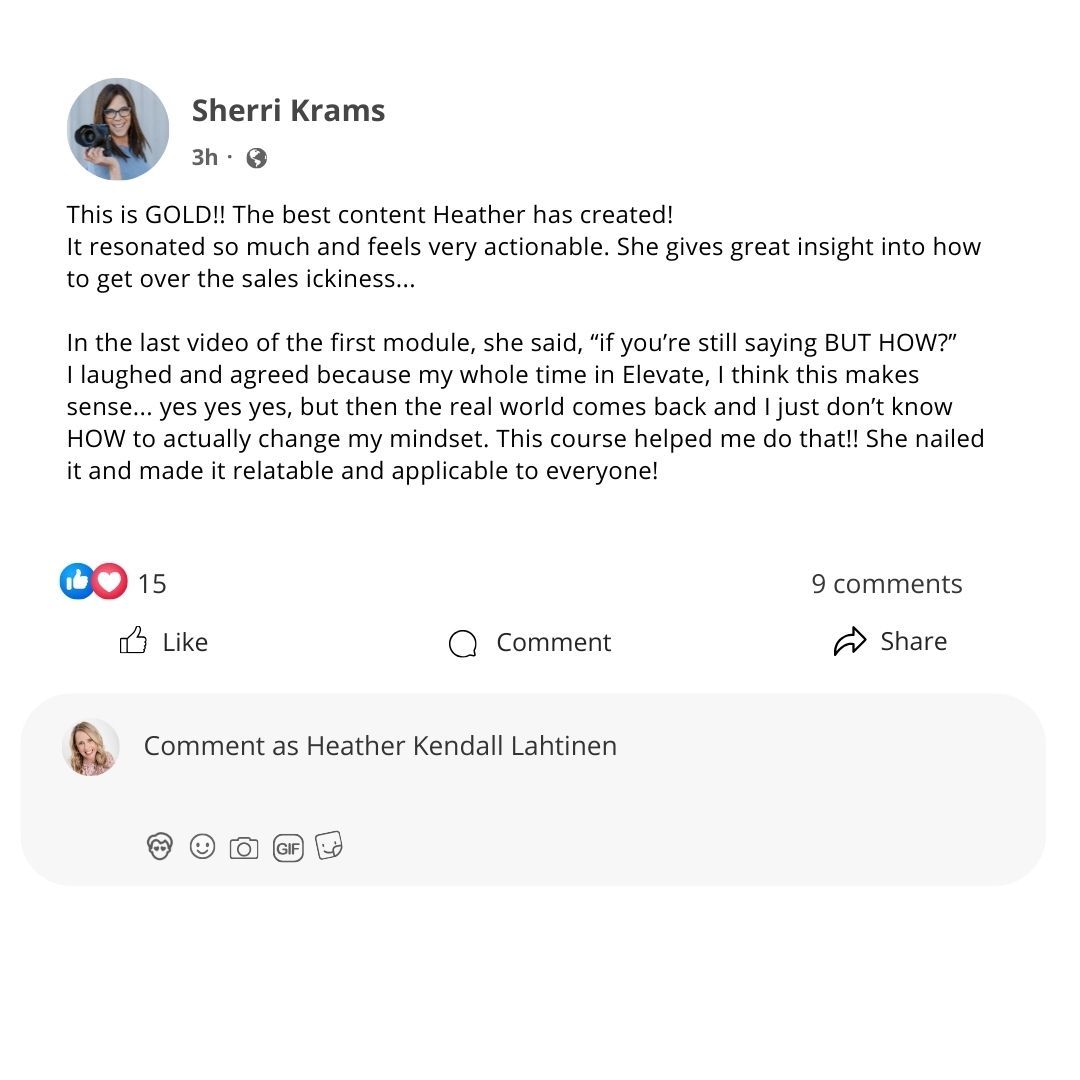Open Sherri Krams' name link

(x=288, y=110)
